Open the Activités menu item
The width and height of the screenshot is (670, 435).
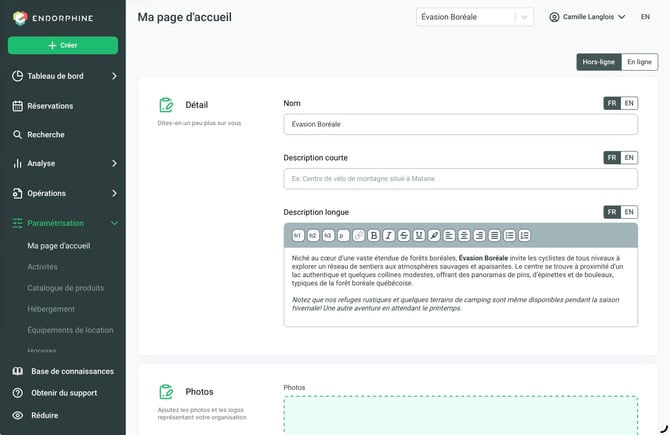(42, 267)
